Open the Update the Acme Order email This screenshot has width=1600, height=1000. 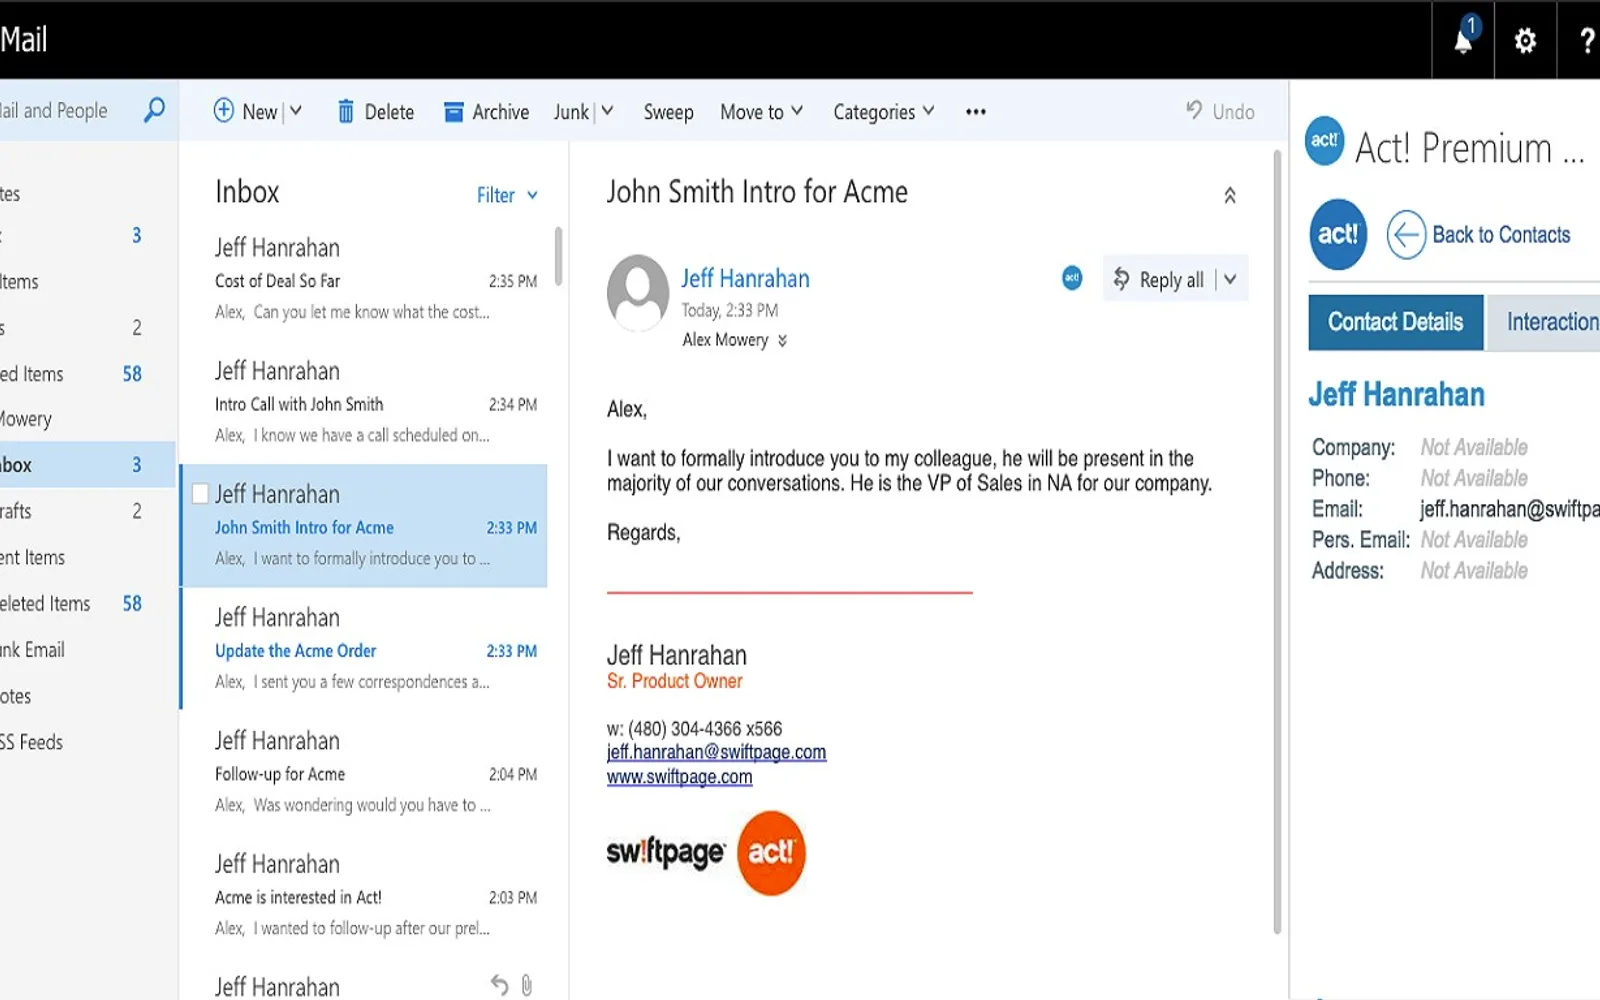[x=364, y=649]
